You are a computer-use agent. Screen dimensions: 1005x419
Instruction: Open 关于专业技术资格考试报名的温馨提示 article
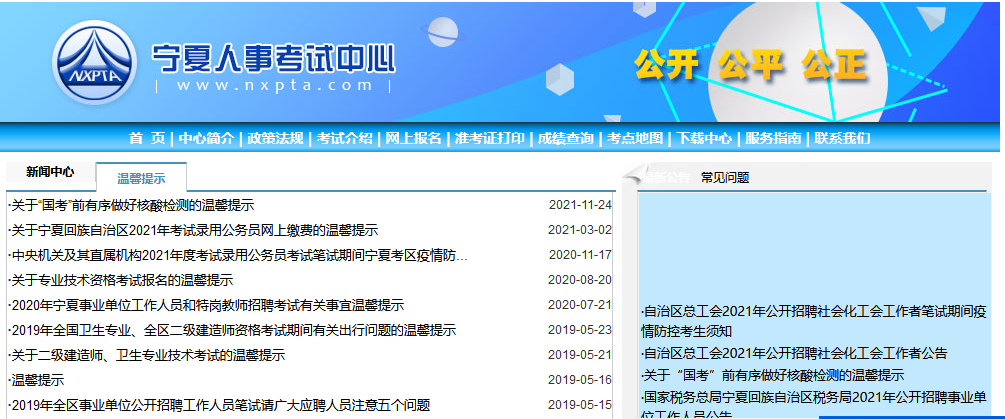121,280
